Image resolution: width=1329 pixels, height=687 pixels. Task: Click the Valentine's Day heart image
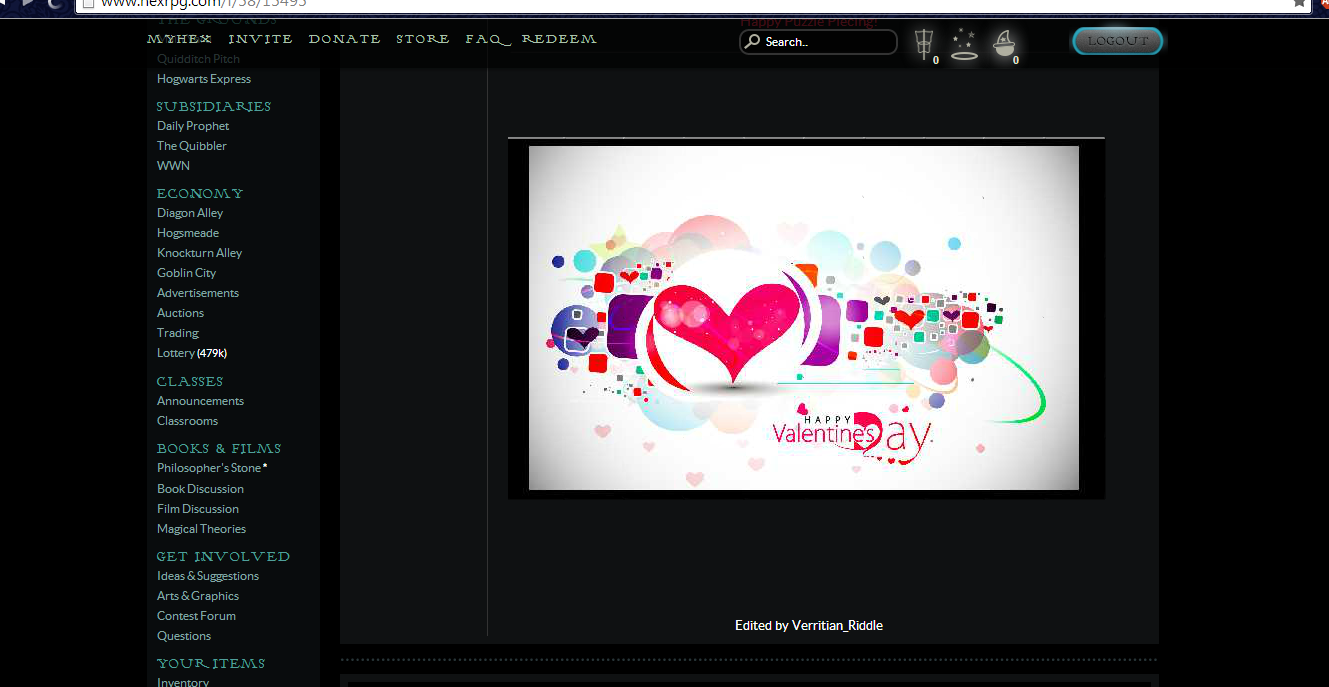804,318
